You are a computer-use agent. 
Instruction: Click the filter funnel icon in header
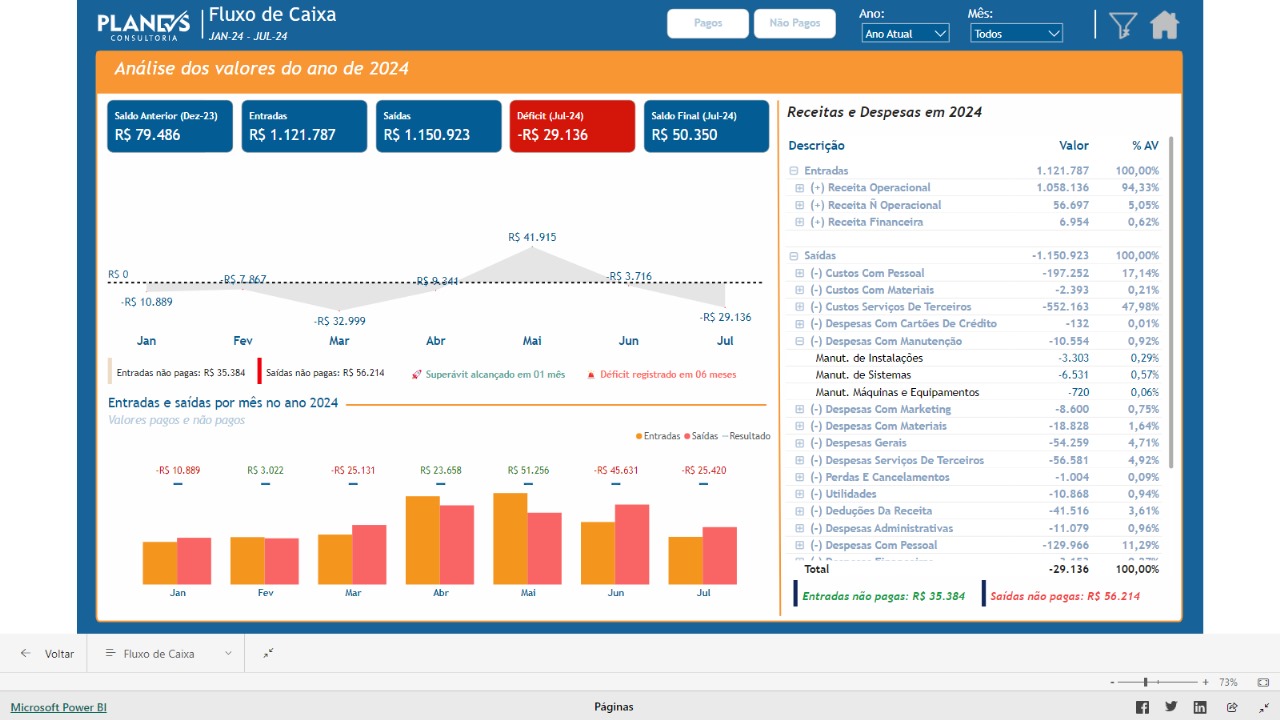[1123, 25]
